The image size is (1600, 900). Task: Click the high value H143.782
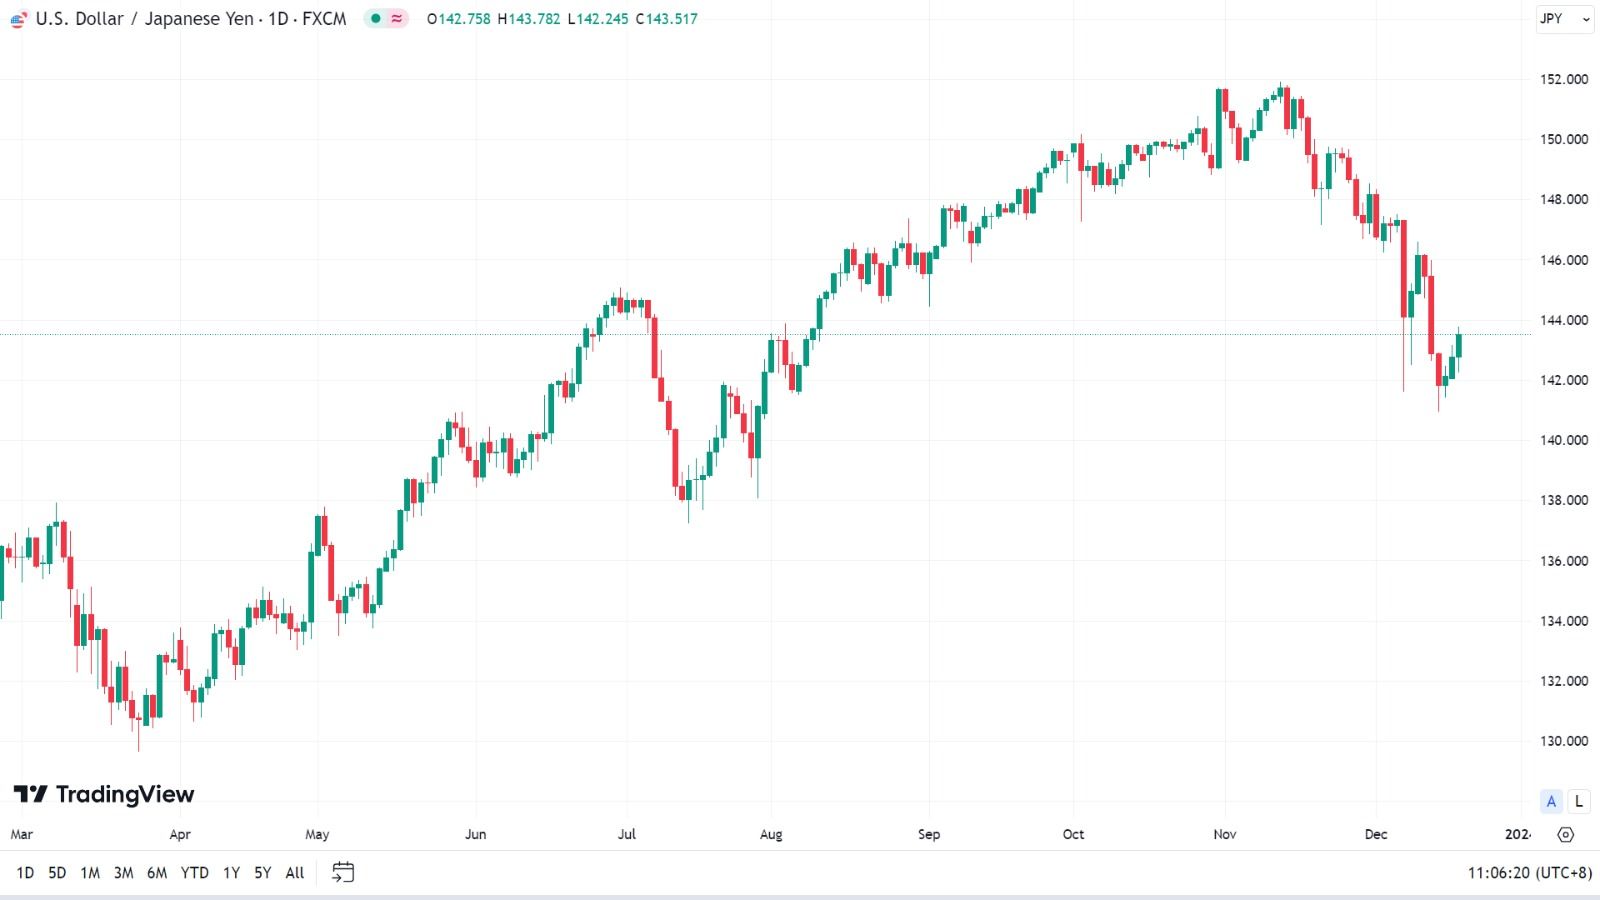coord(529,19)
